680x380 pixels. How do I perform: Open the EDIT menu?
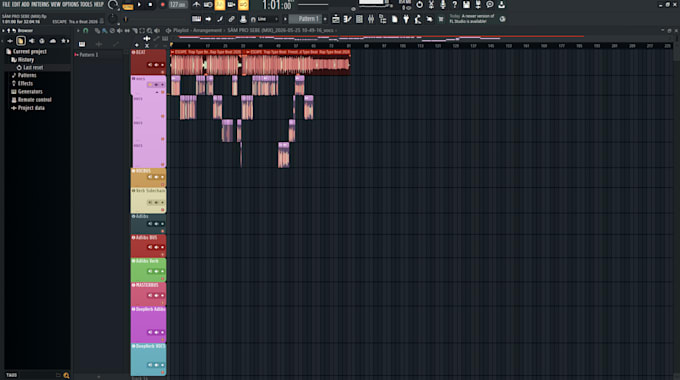16,4
